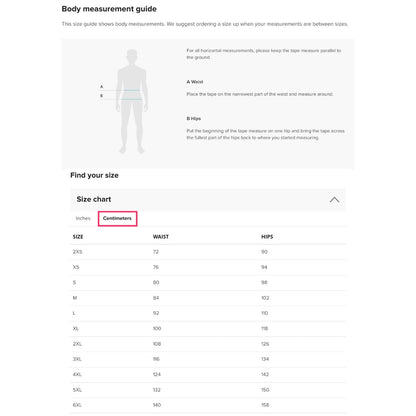The width and height of the screenshot is (416, 416).
Task: Click the Body measurement guide title
Action: [109, 9]
